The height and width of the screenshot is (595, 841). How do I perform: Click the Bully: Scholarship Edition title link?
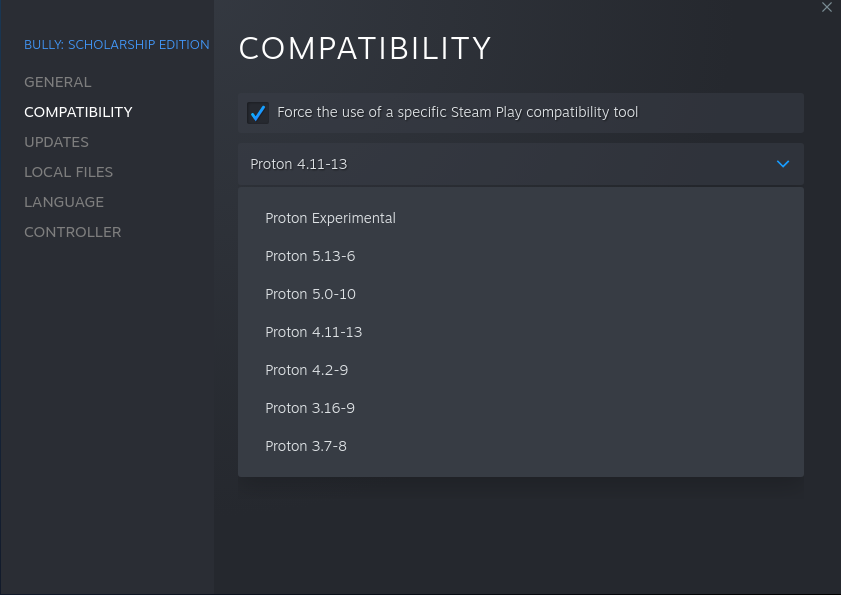[116, 45]
